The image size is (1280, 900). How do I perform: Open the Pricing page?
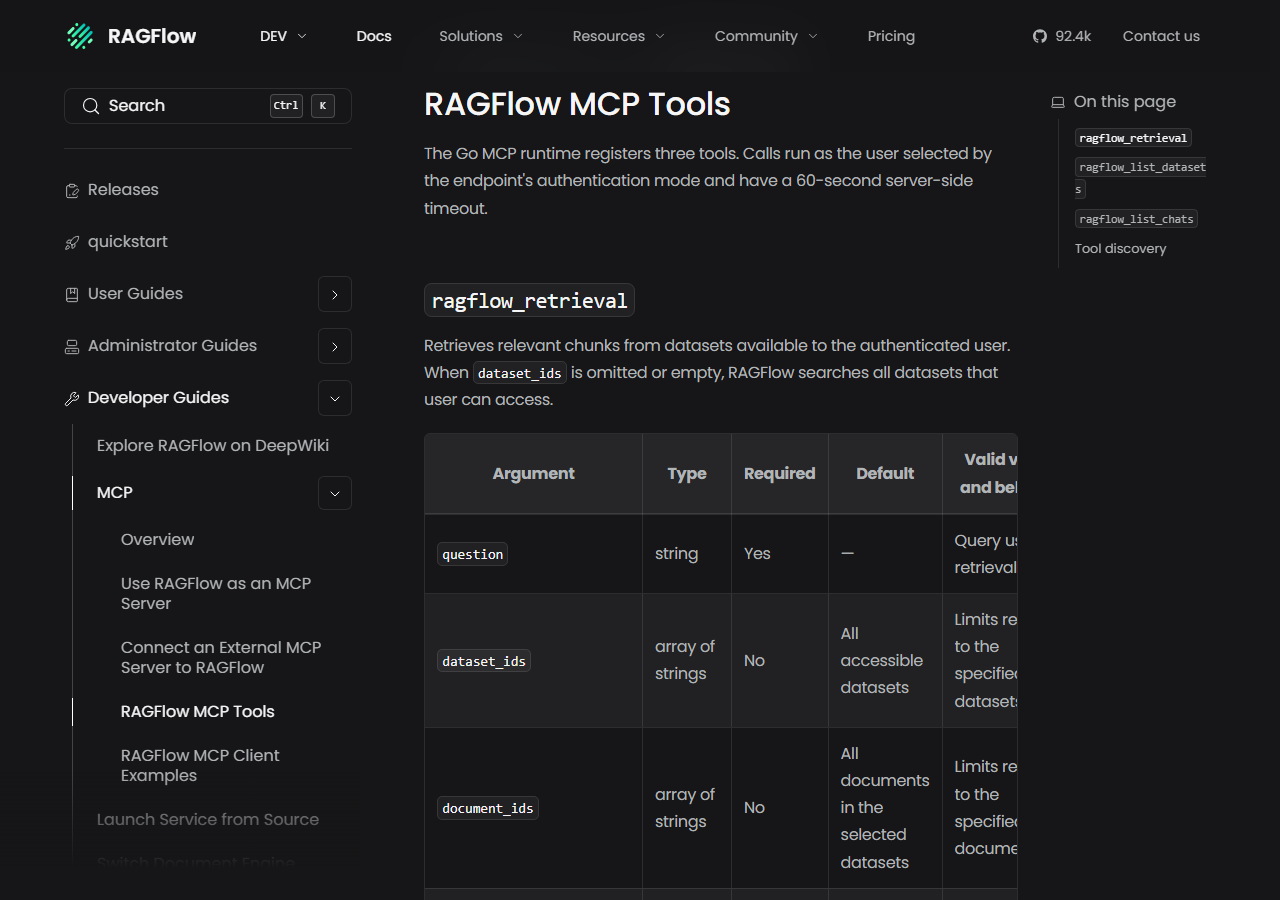pyautogui.click(x=891, y=36)
